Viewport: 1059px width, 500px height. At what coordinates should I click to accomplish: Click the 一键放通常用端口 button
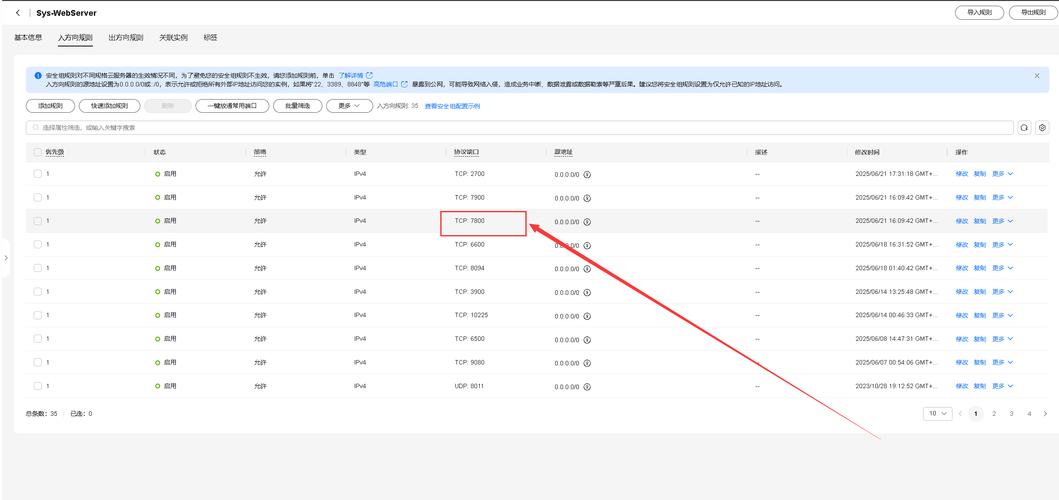click(232, 106)
